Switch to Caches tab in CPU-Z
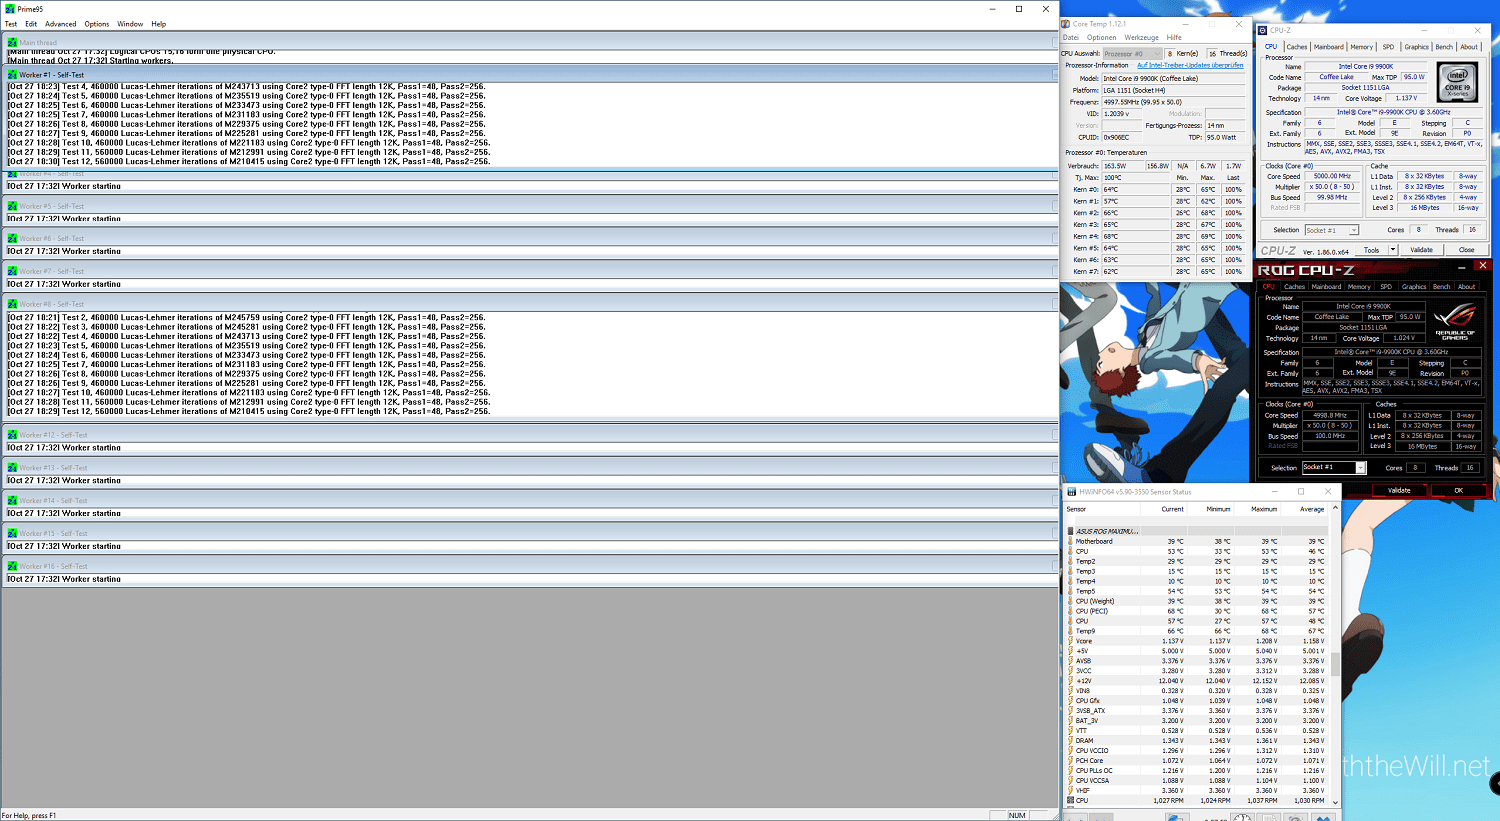 click(1297, 47)
